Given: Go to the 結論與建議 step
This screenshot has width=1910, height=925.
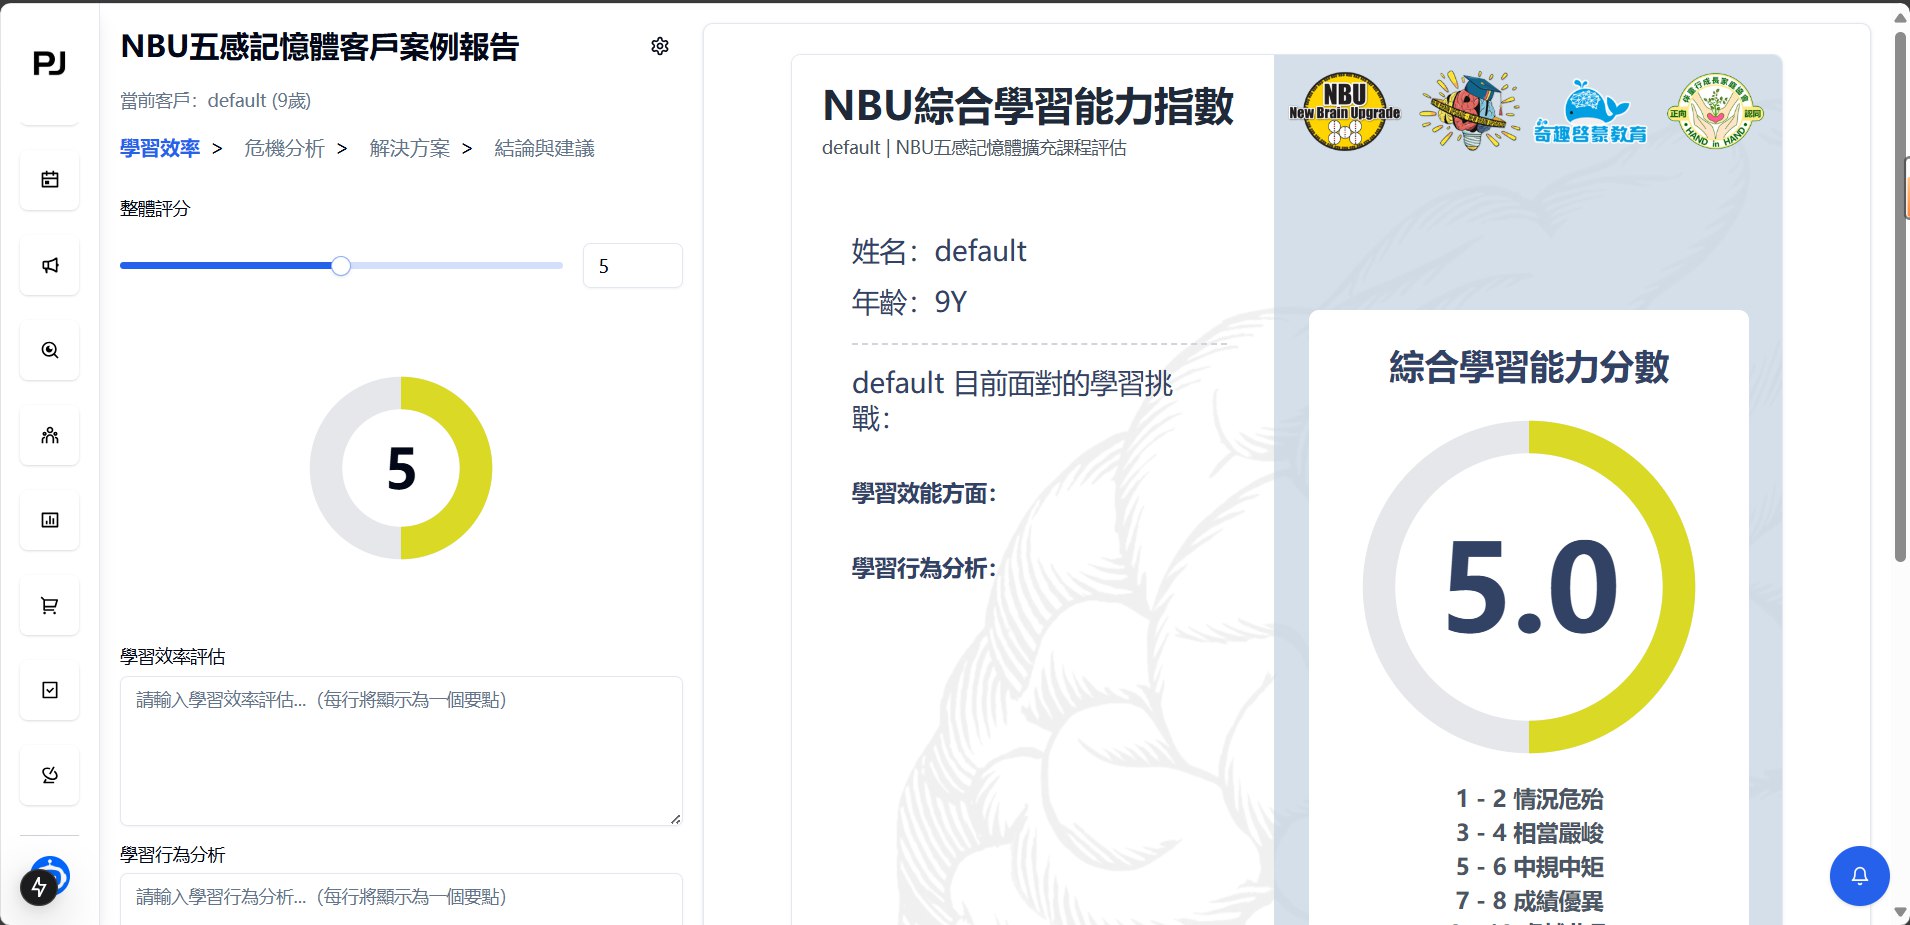Looking at the screenshot, I should 544,148.
